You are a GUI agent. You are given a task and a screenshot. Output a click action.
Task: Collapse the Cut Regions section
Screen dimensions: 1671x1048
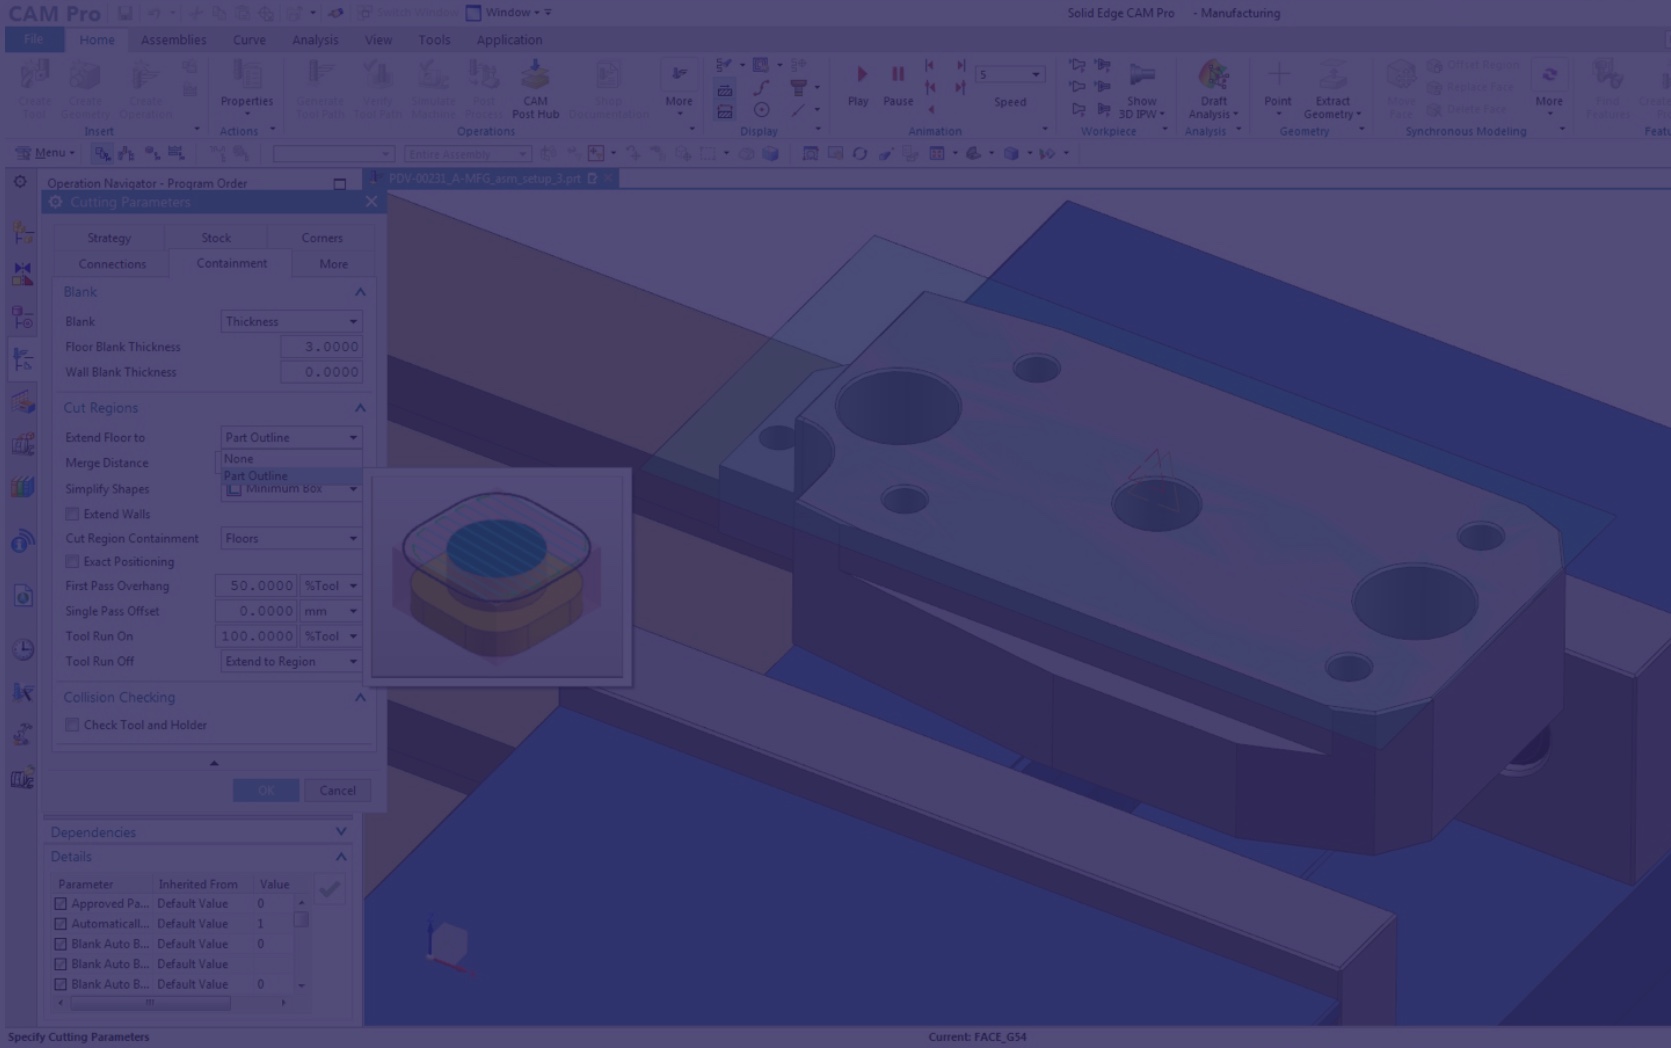point(360,408)
